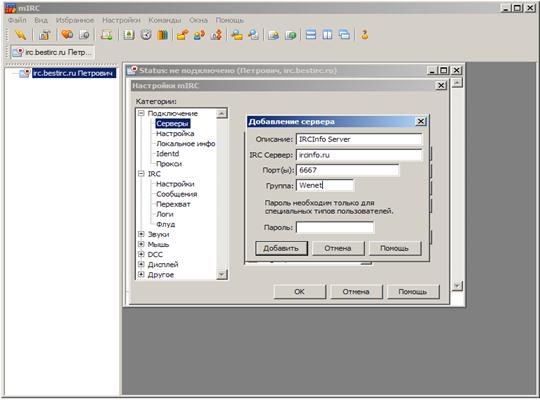The height and width of the screenshot is (400, 540).
Task: Click the colored books toolbar icon
Action: click(163, 35)
